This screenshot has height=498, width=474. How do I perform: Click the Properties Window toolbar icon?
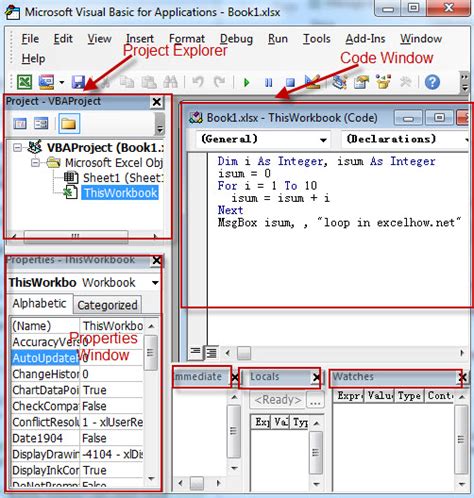(x=361, y=82)
